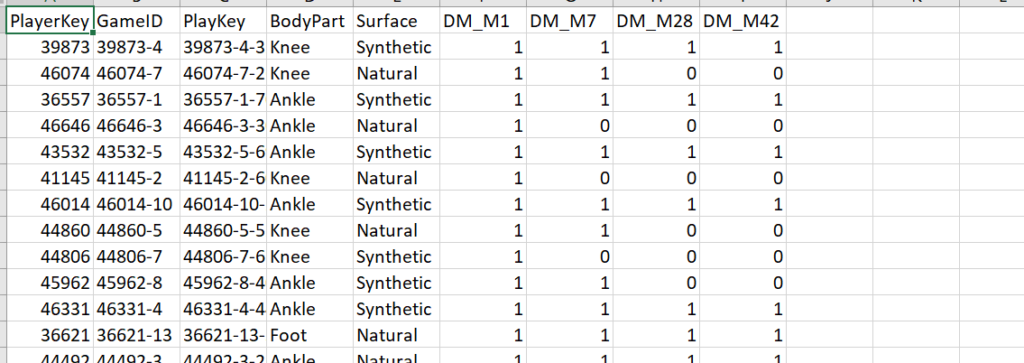Select the GameID cell 43532-5
The image size is (1024, 363).
(137, 151)
